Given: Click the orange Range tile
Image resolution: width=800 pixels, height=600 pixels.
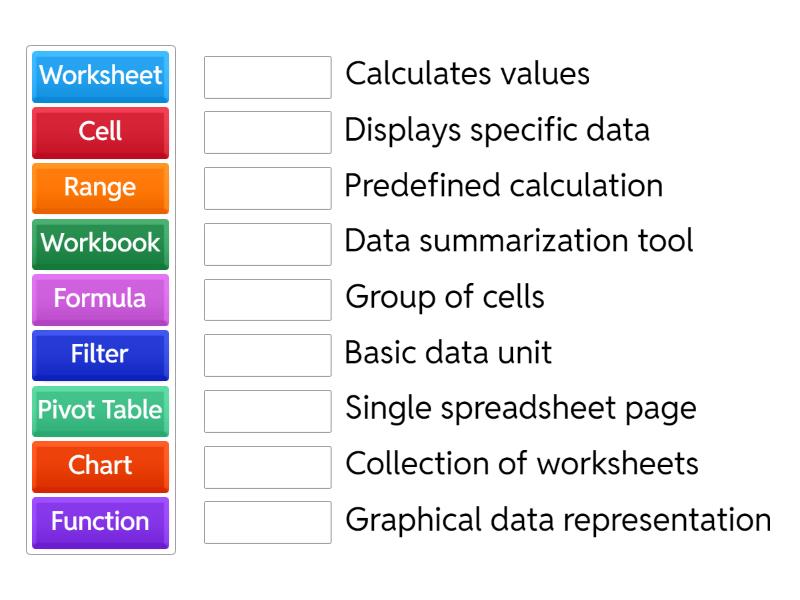Looking at the screenshot, I should [100, 188].
